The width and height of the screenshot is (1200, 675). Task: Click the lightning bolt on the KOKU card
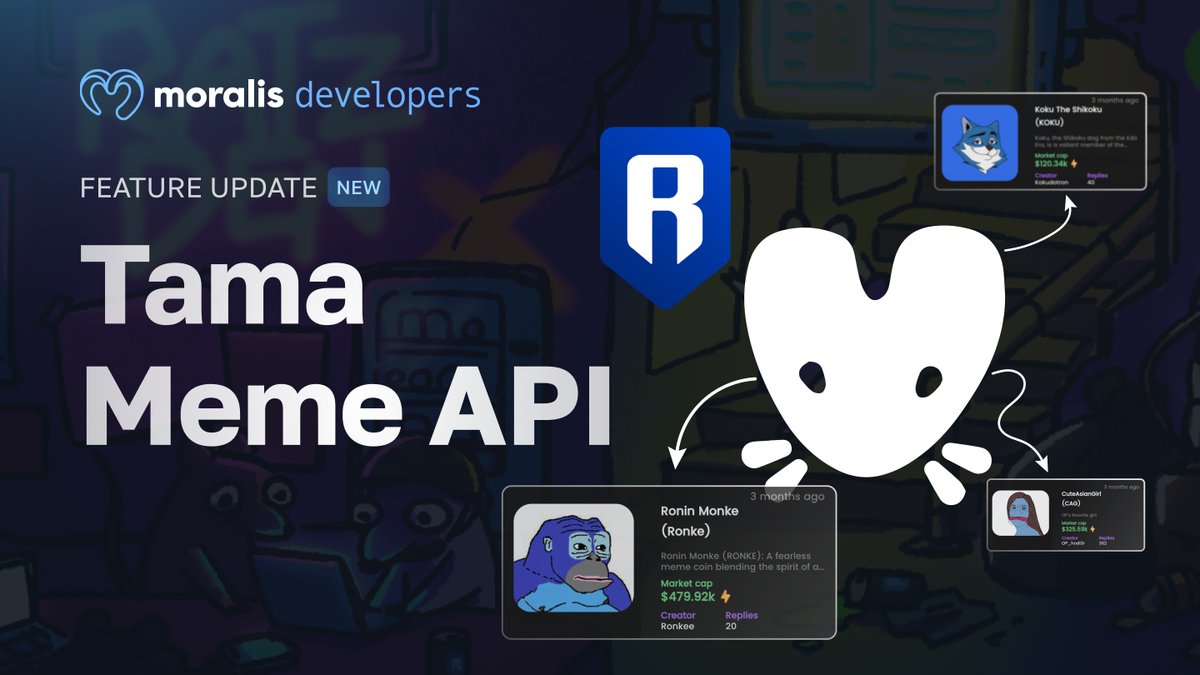pyautogui.click(x=1074, y=164)
